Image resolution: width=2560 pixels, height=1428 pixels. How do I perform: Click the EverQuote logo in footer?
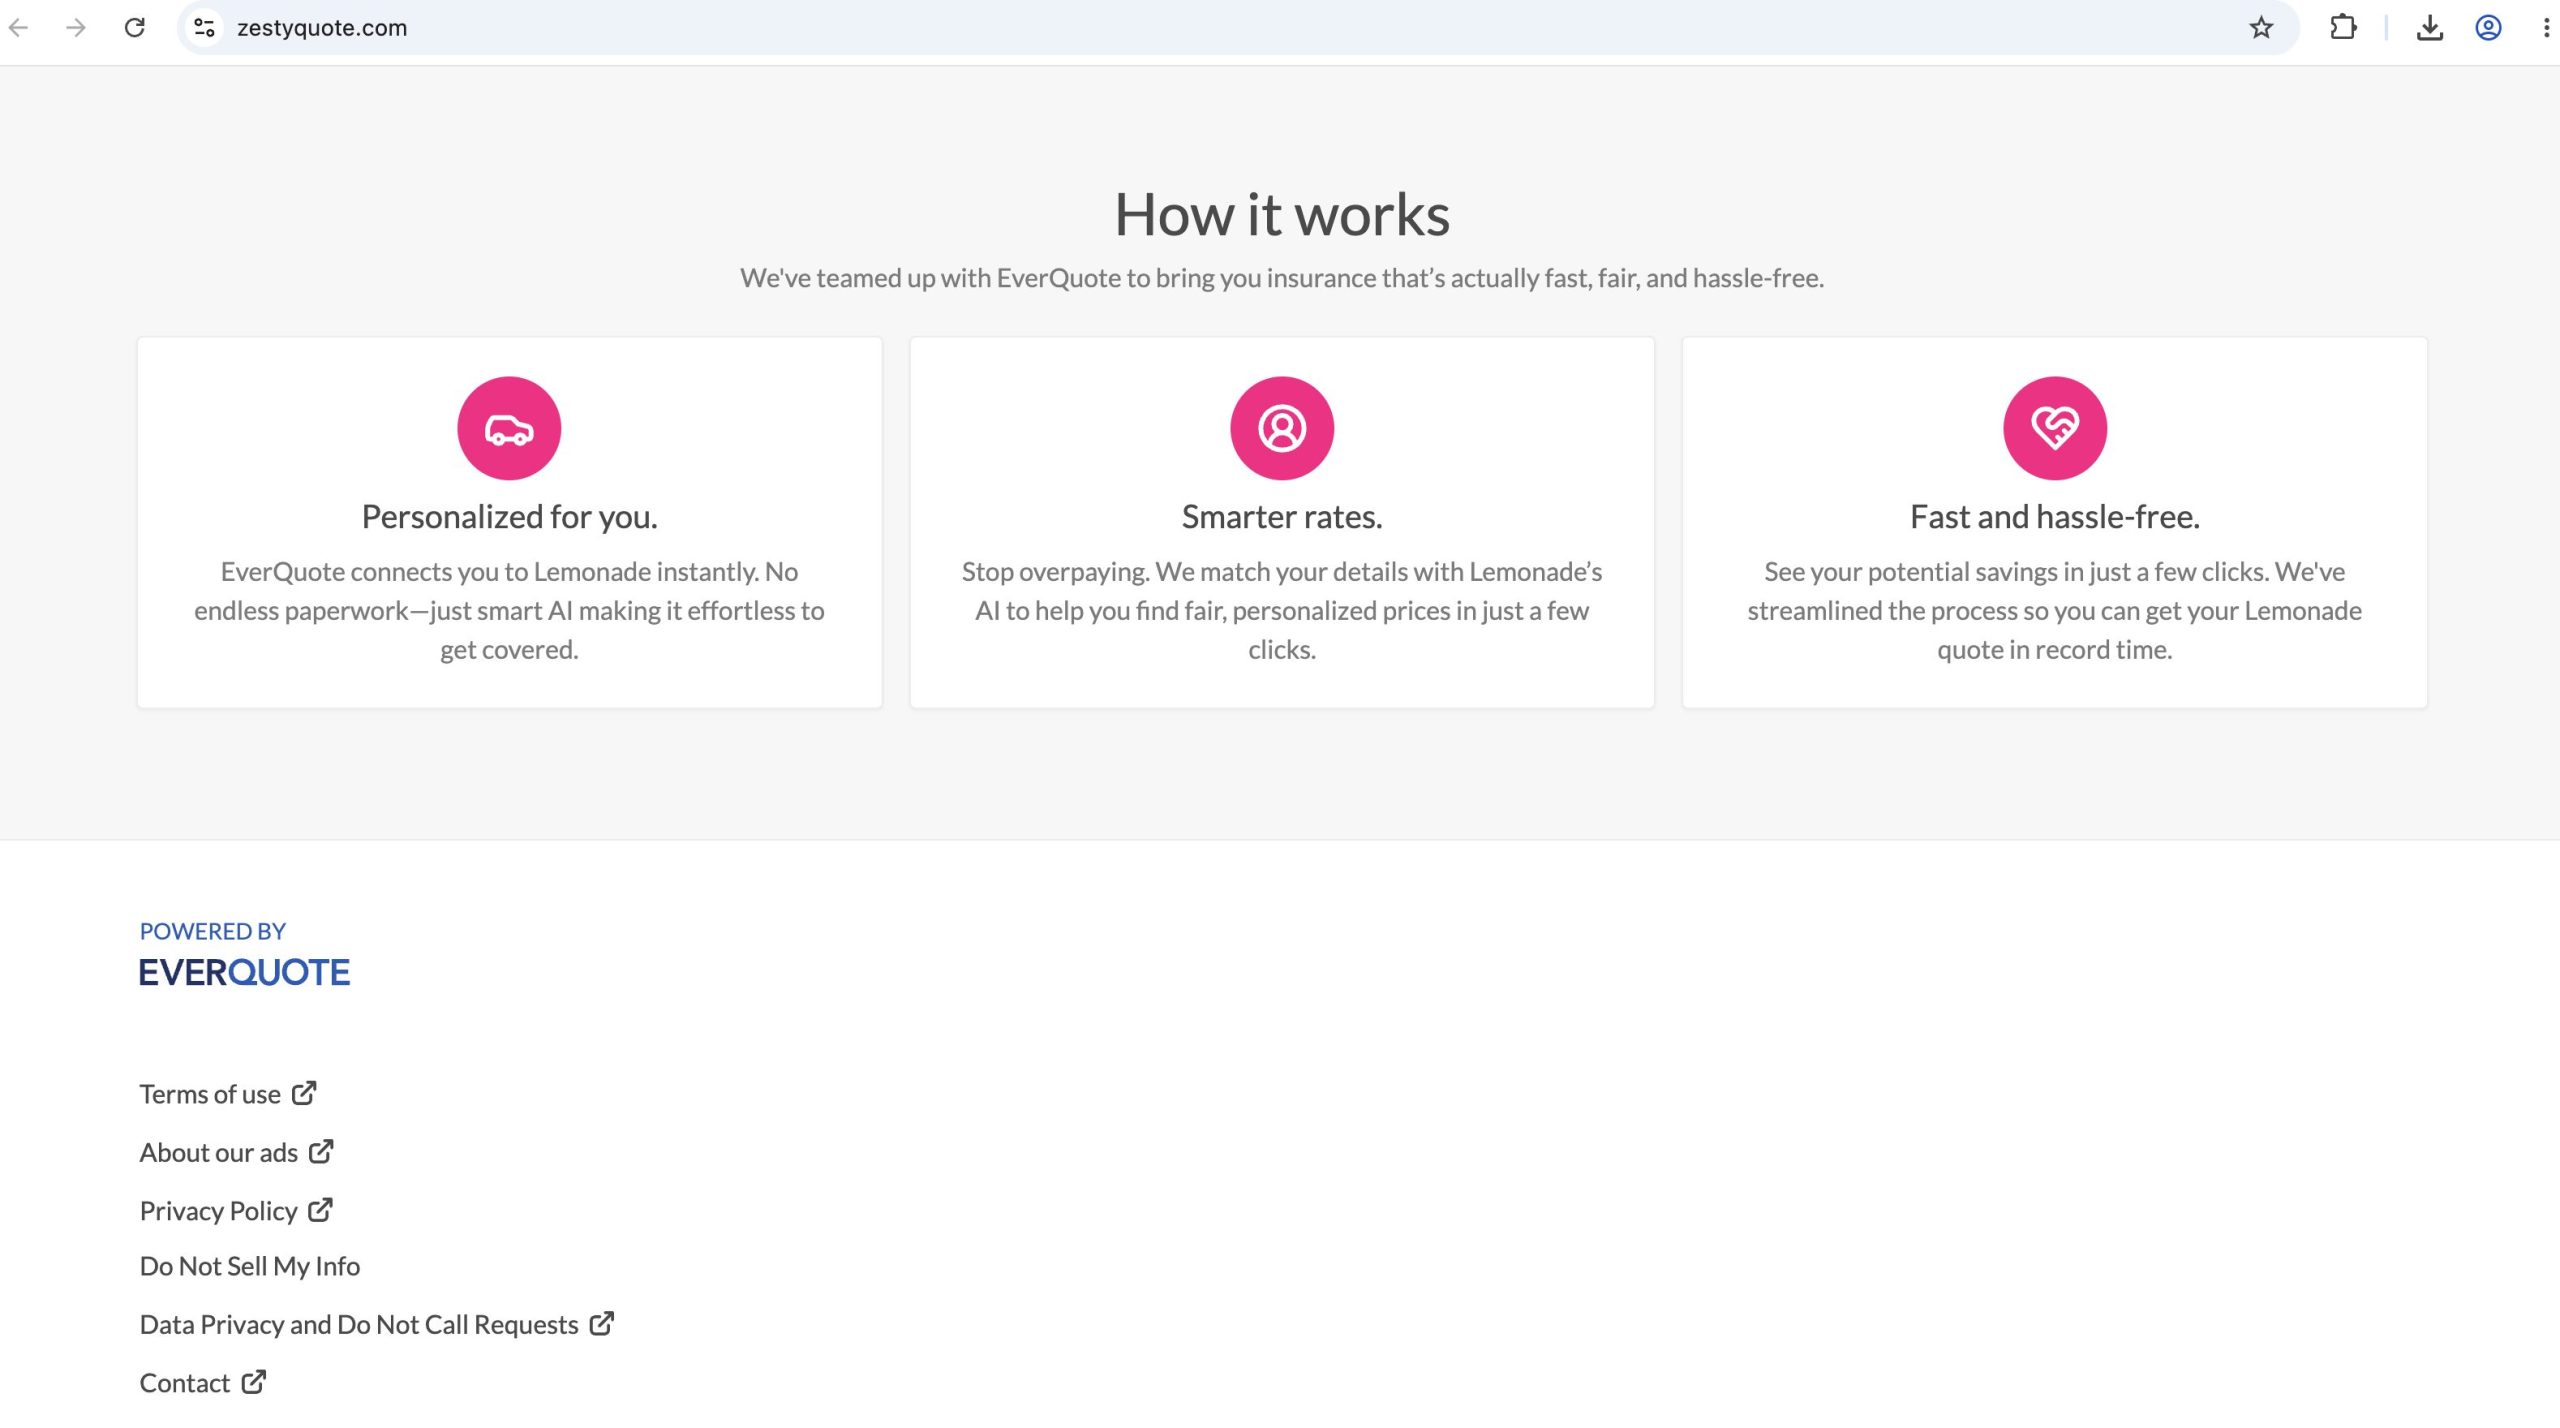244,972
